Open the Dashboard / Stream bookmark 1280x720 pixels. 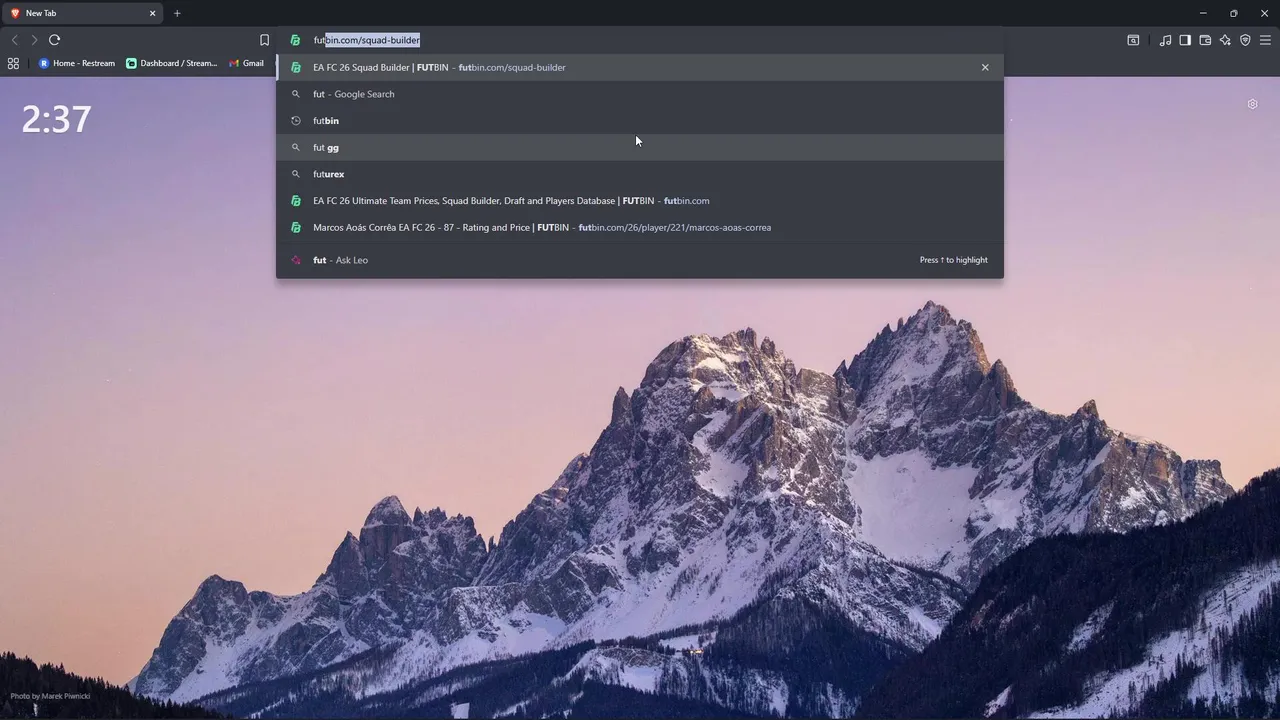(171, 63)
